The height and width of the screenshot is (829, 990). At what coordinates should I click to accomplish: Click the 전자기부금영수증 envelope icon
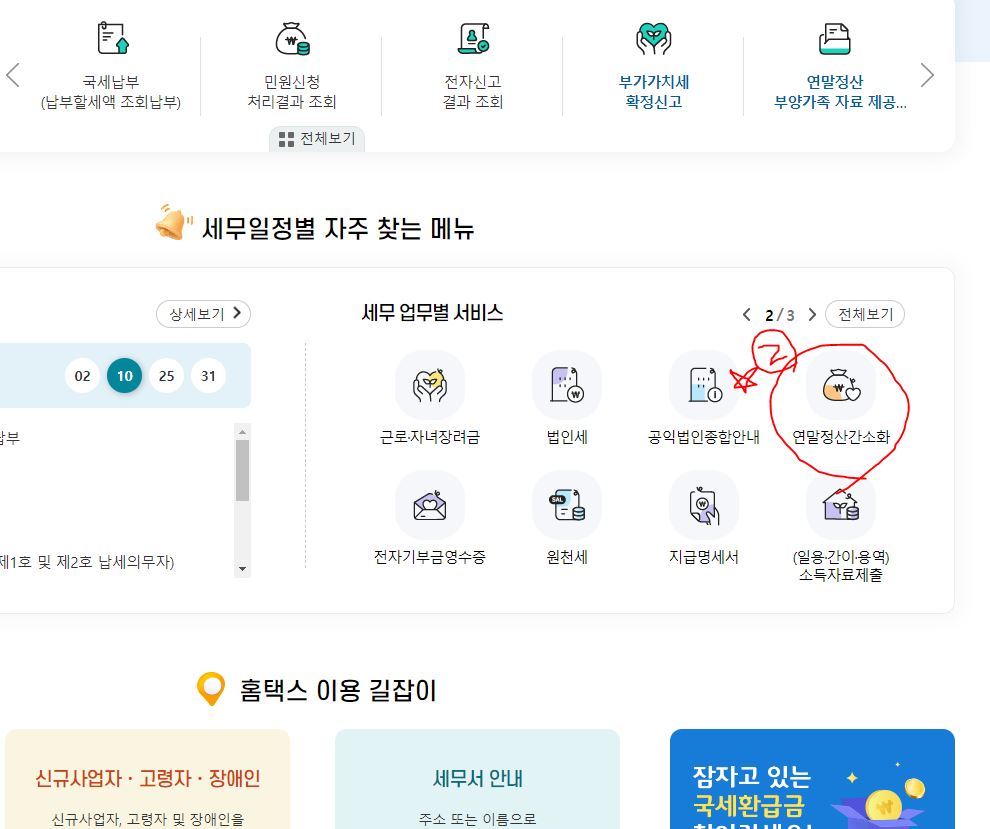click(430, 505)
